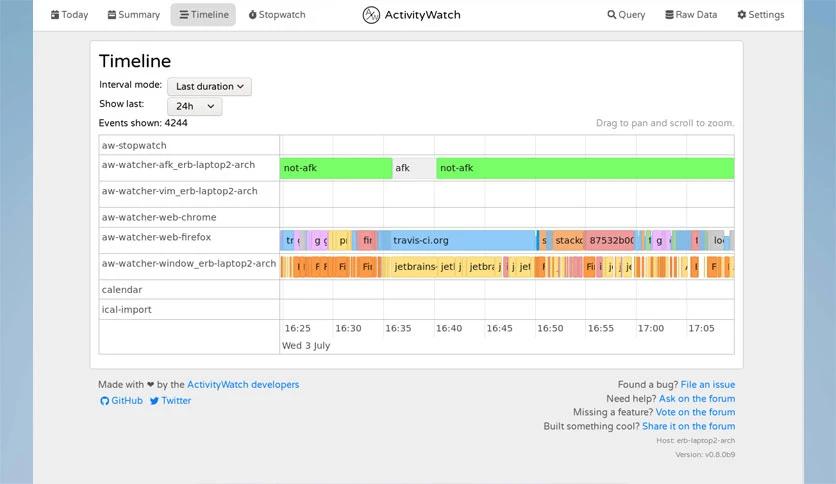This screenshot has height=484, width=836.
Task: Click the Wed 3 July date label
Action: point(306,345)
